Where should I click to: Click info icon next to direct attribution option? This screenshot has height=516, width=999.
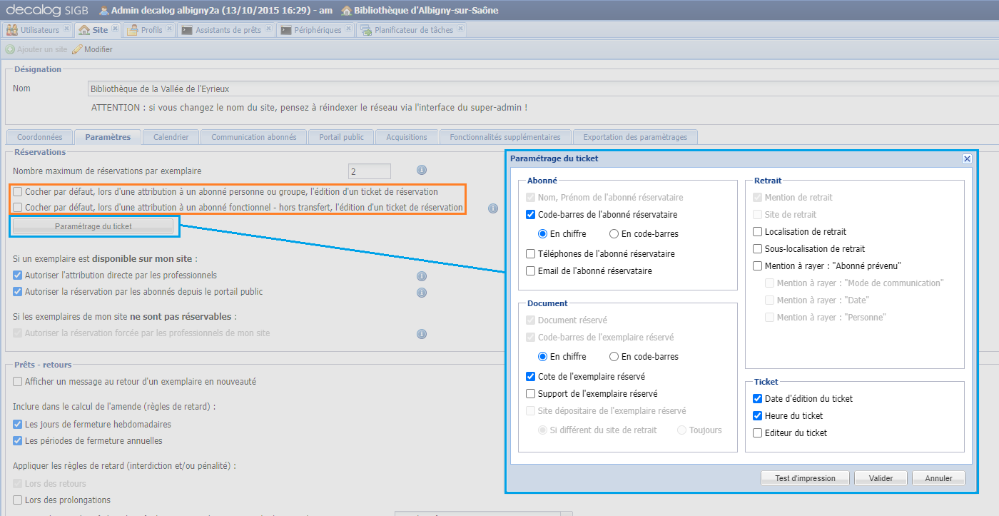click(422, 275)
